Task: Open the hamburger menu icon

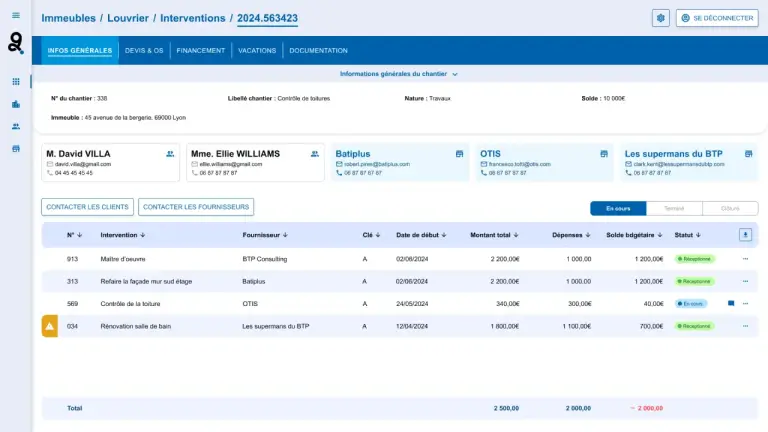Action: click(x=16, y=15)
